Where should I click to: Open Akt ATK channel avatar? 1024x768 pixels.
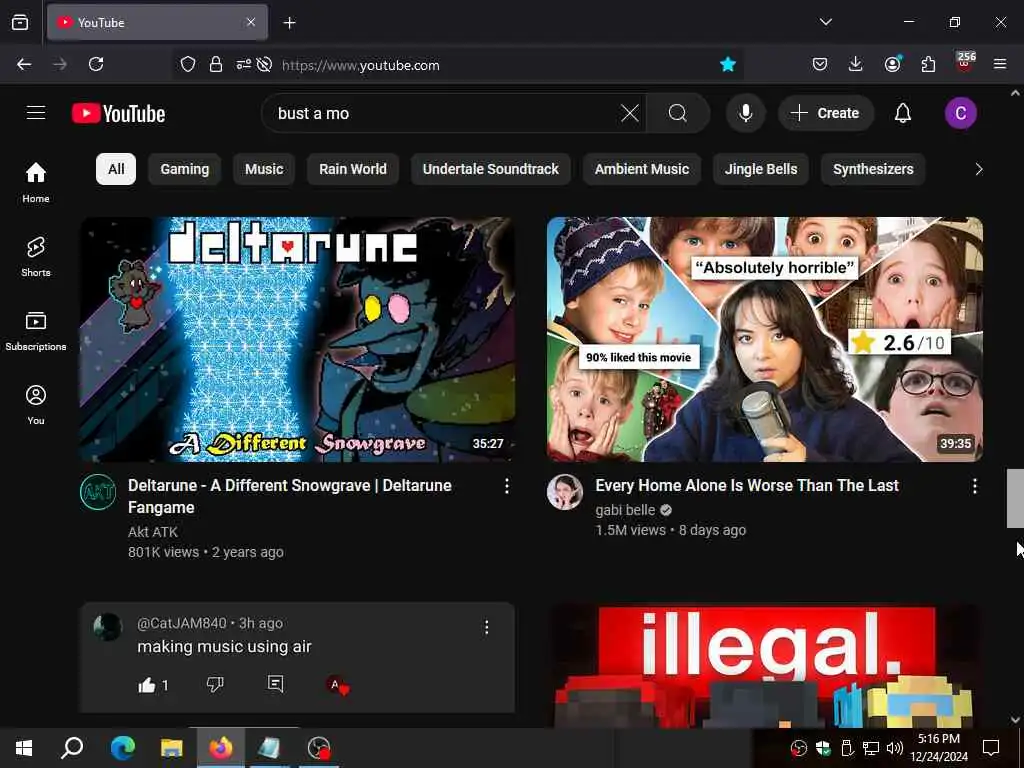(98, 492)
